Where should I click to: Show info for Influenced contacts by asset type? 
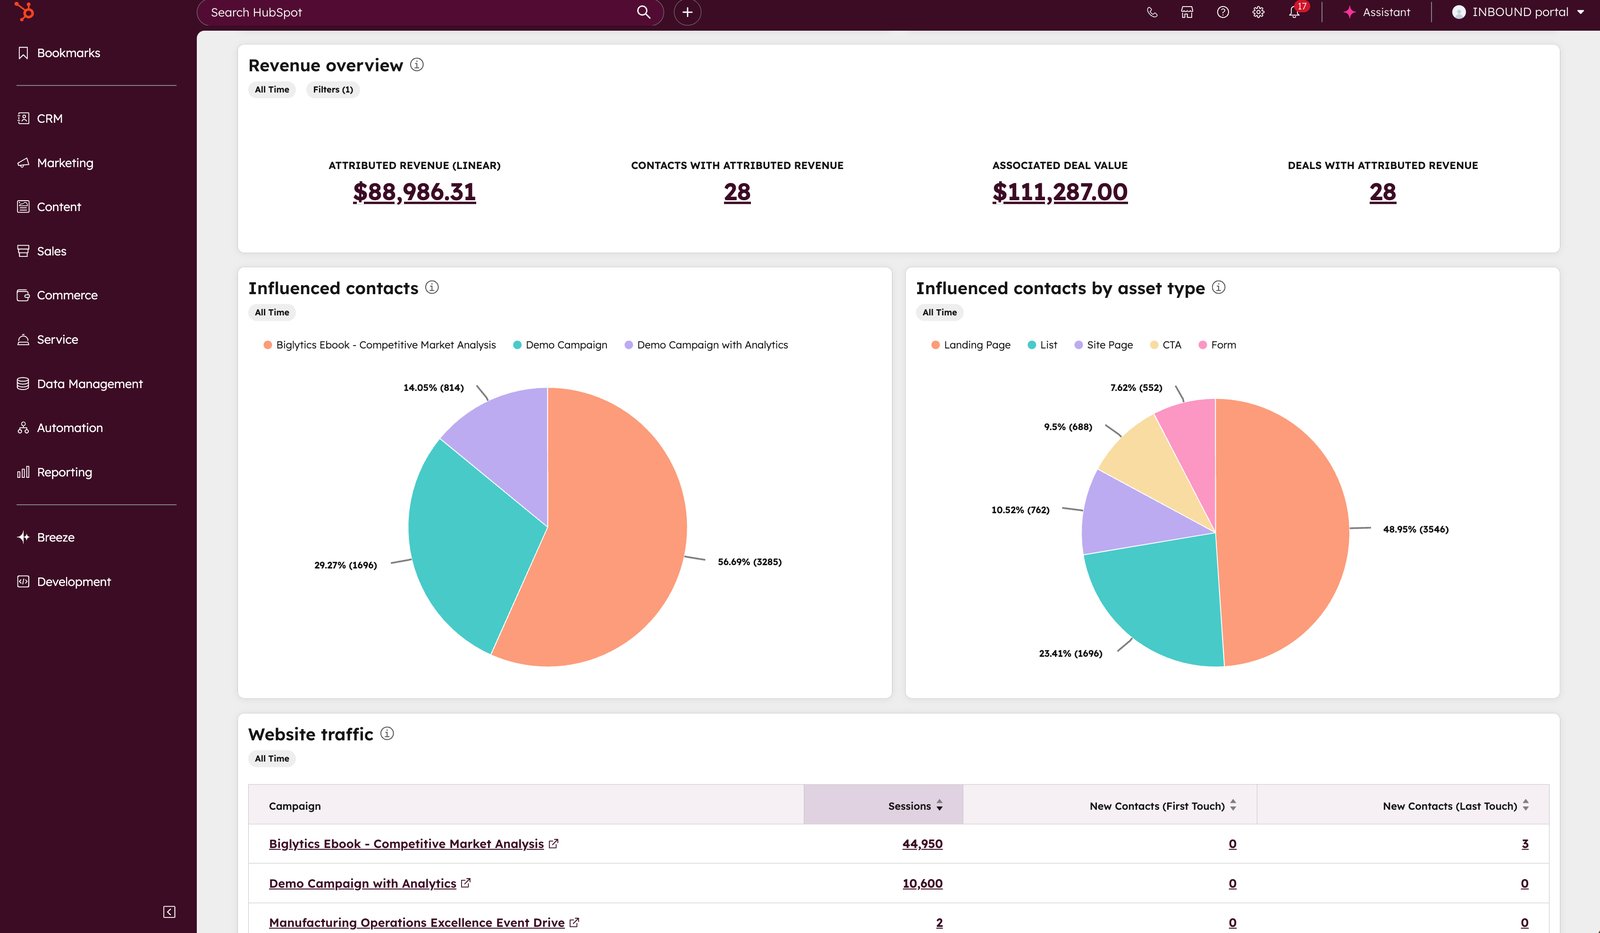point(1219,287)
